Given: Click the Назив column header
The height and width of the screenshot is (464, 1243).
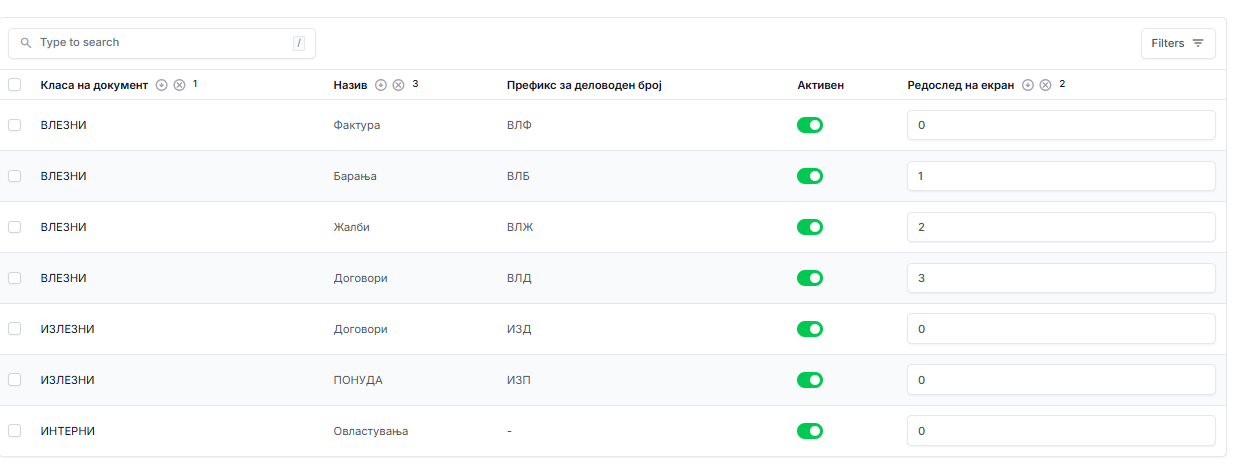Looking at the screenshot, I should click(351, 85).
